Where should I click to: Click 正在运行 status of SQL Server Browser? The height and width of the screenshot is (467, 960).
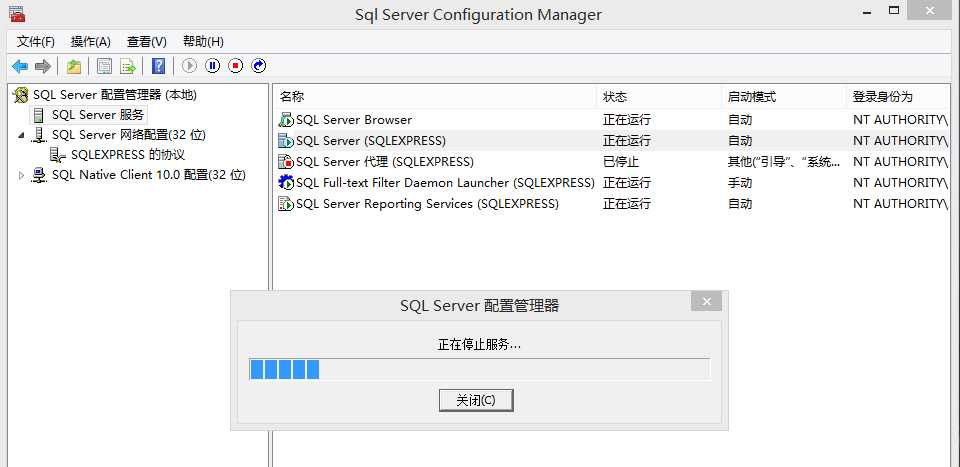pyautogui.click(x=626, y=120)
